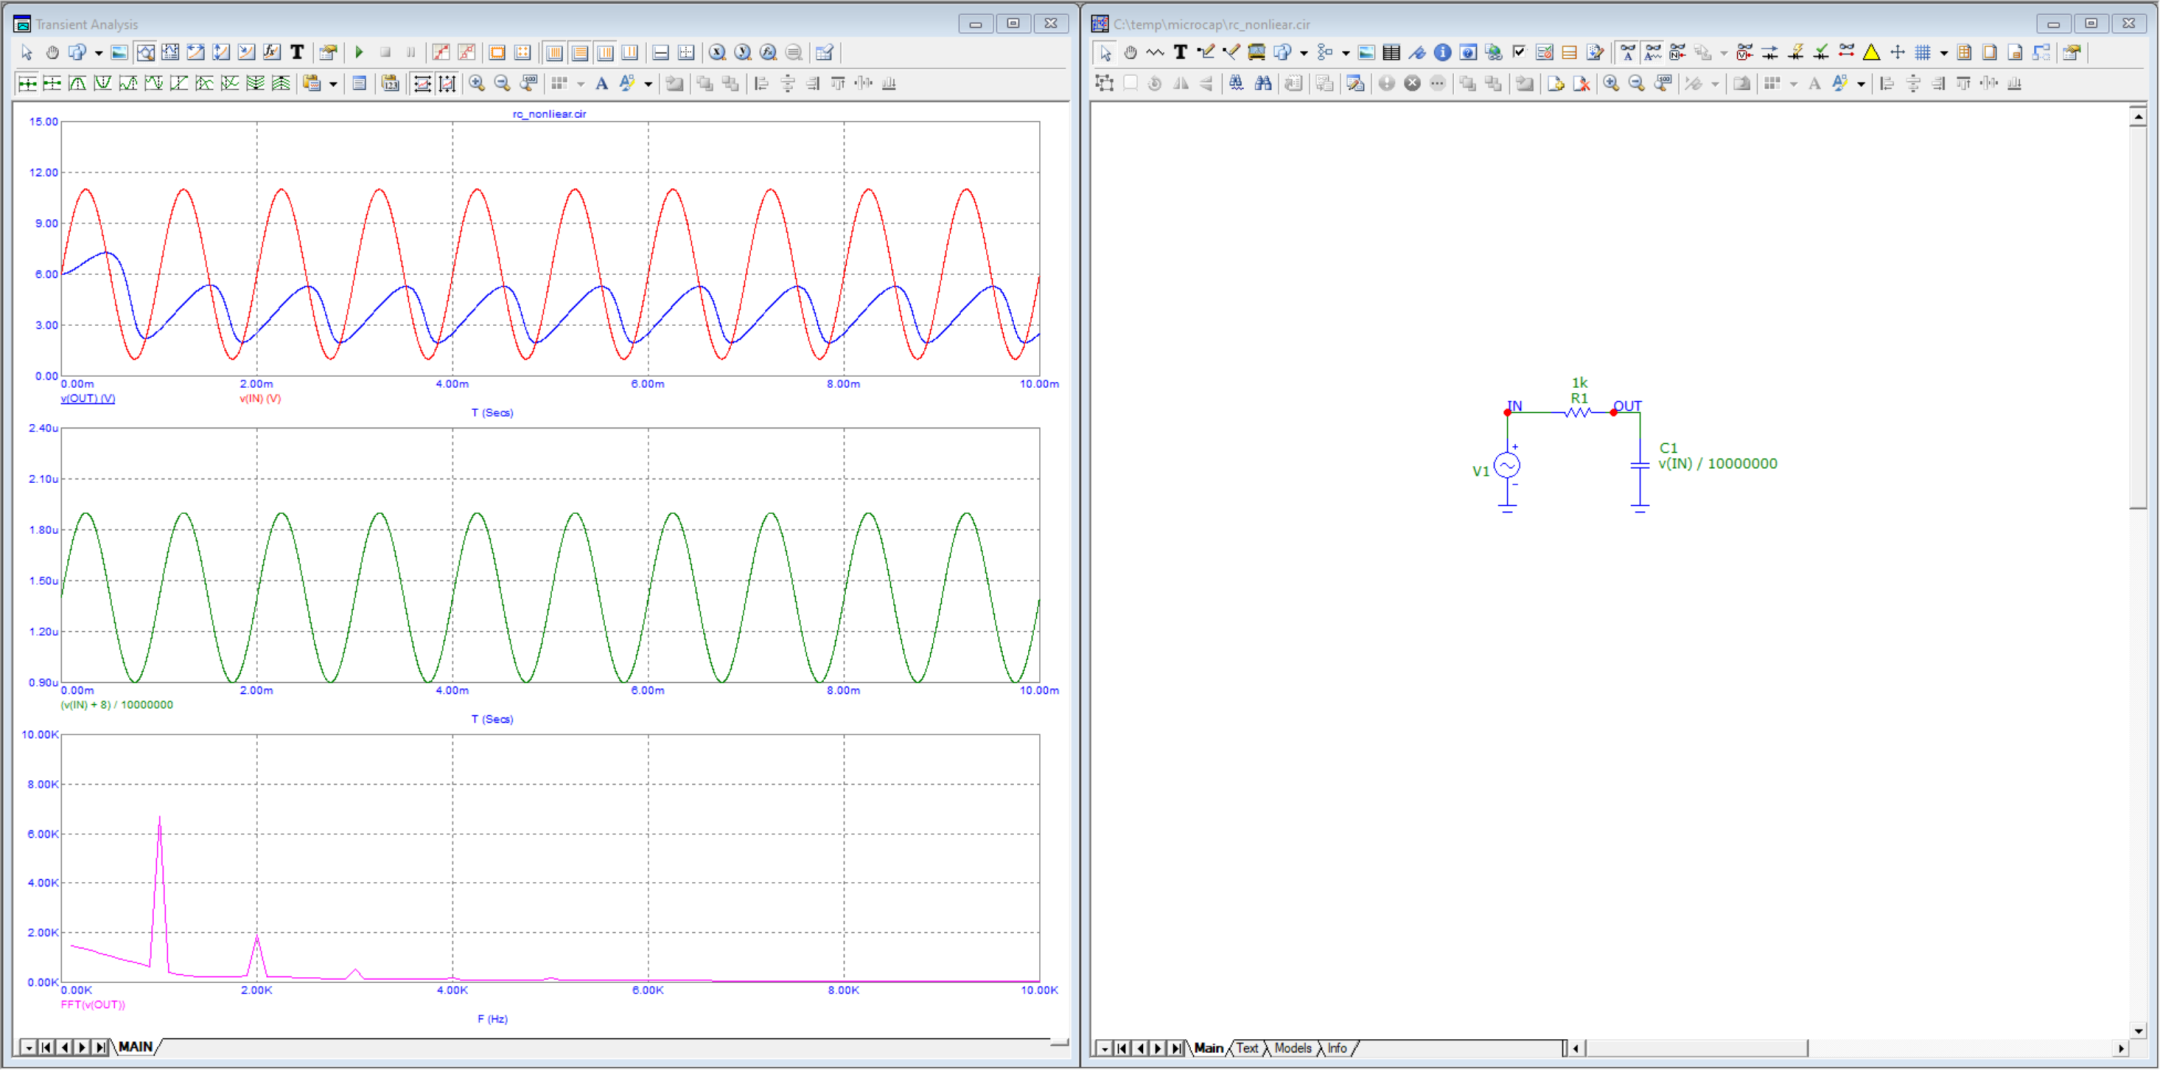The height and width of the screenshot is (1070, 2160).
Task: Open shapes dropdown arrow in schematic toolbar
Action: (x=1304, y=53)
